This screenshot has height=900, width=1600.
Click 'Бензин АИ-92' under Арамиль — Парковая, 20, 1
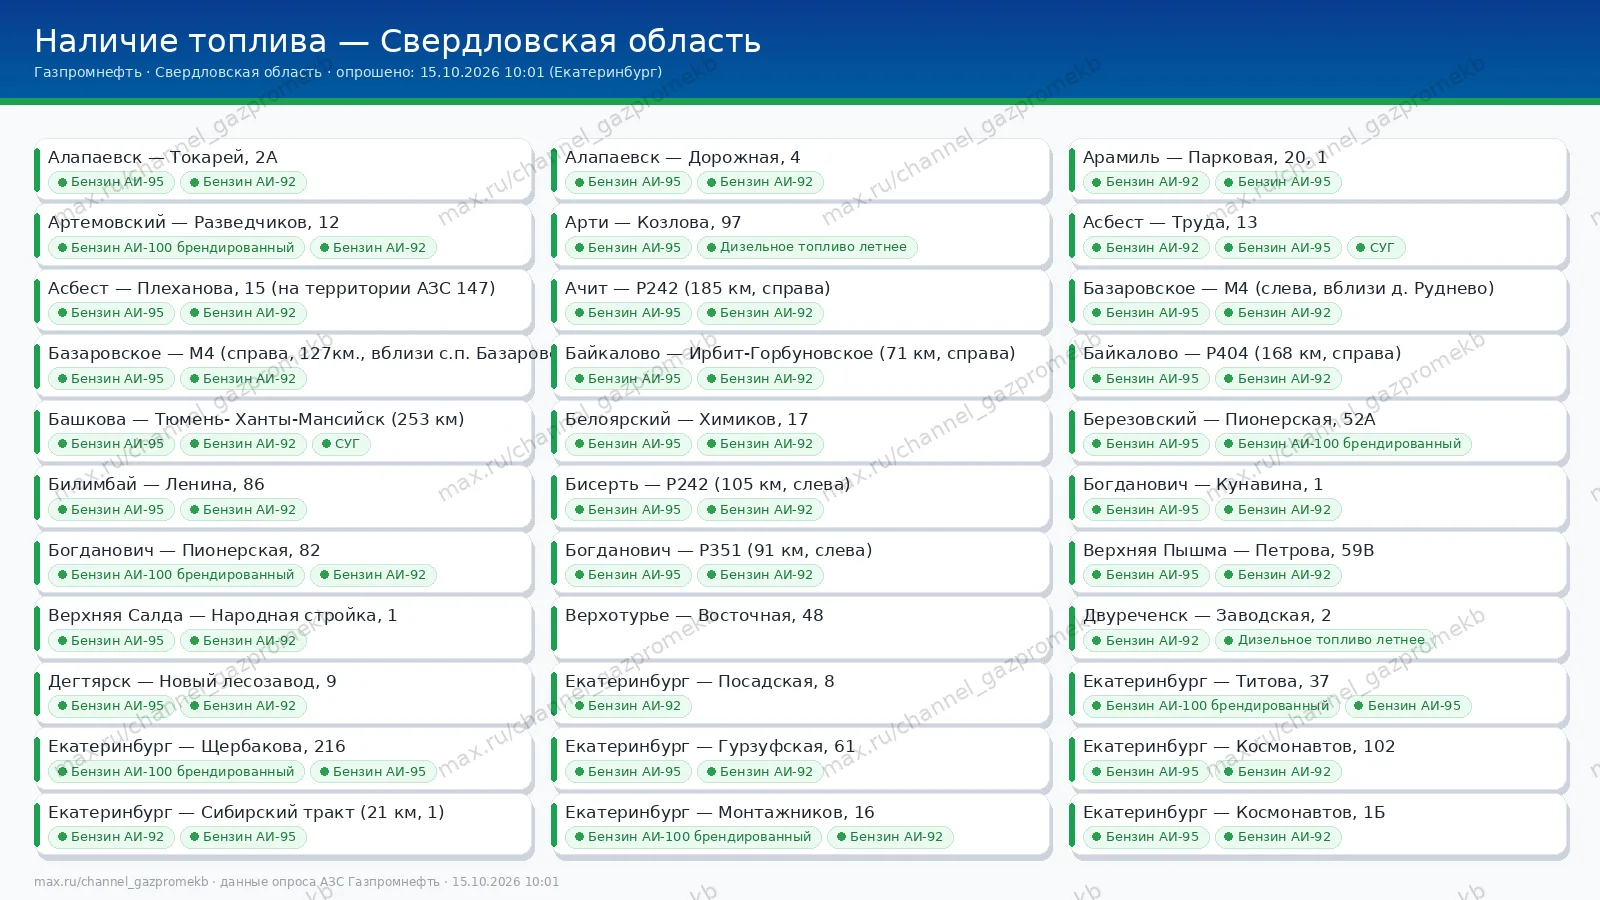(1146, 182)
